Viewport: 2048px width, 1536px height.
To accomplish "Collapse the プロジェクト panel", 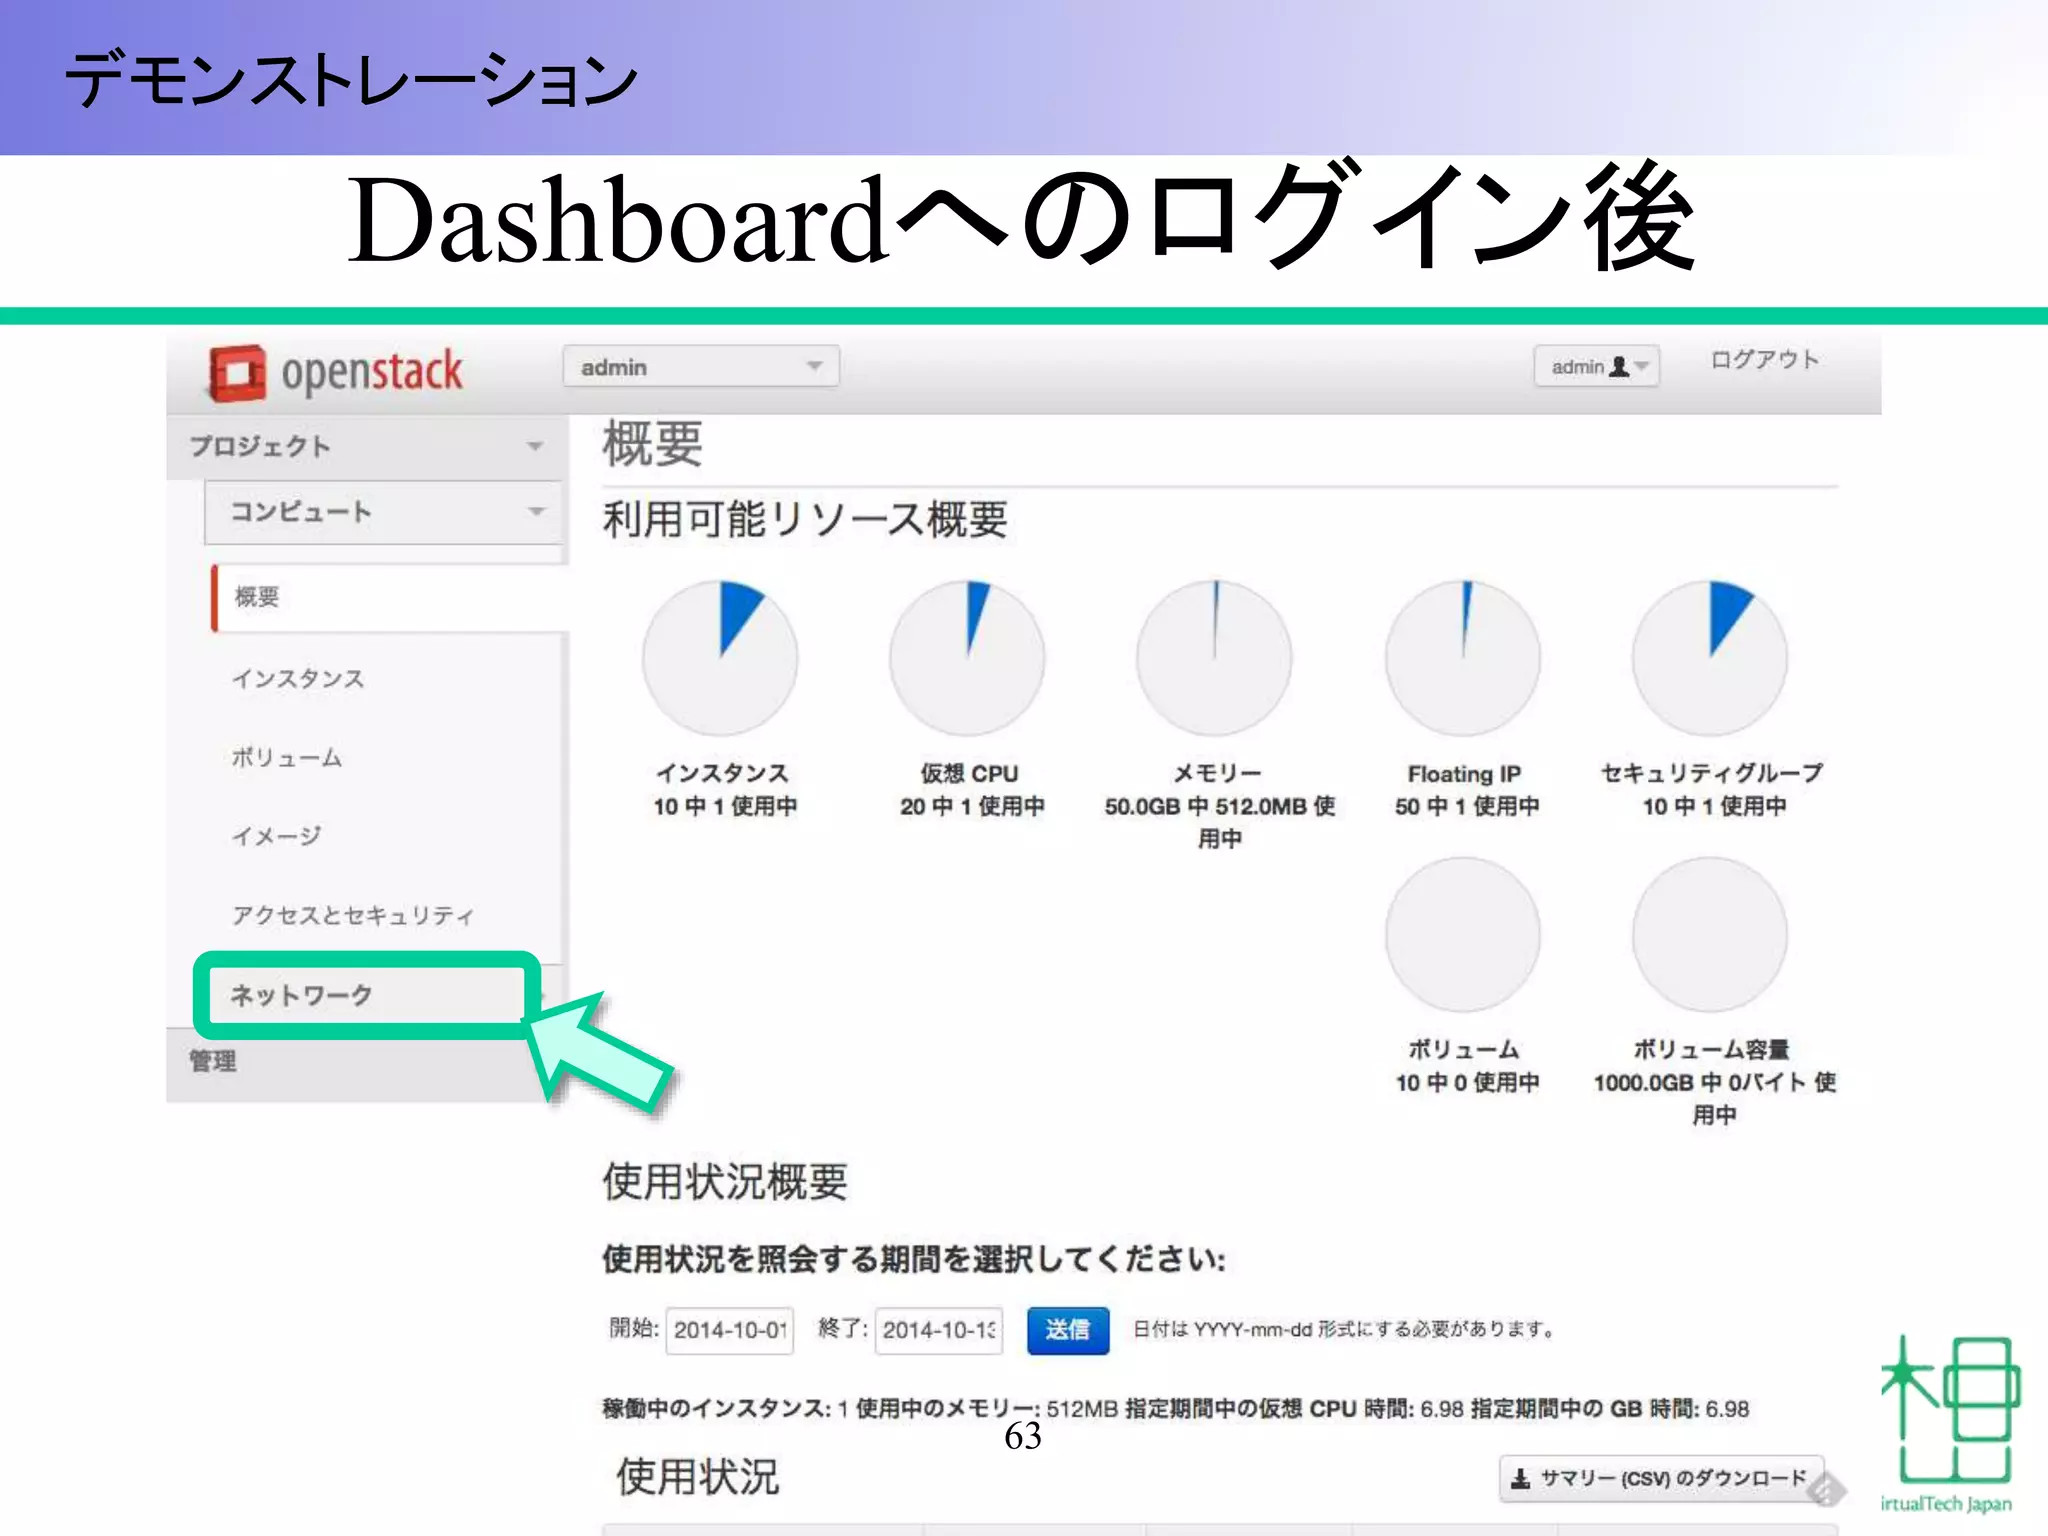I will [x=367, y=446].
